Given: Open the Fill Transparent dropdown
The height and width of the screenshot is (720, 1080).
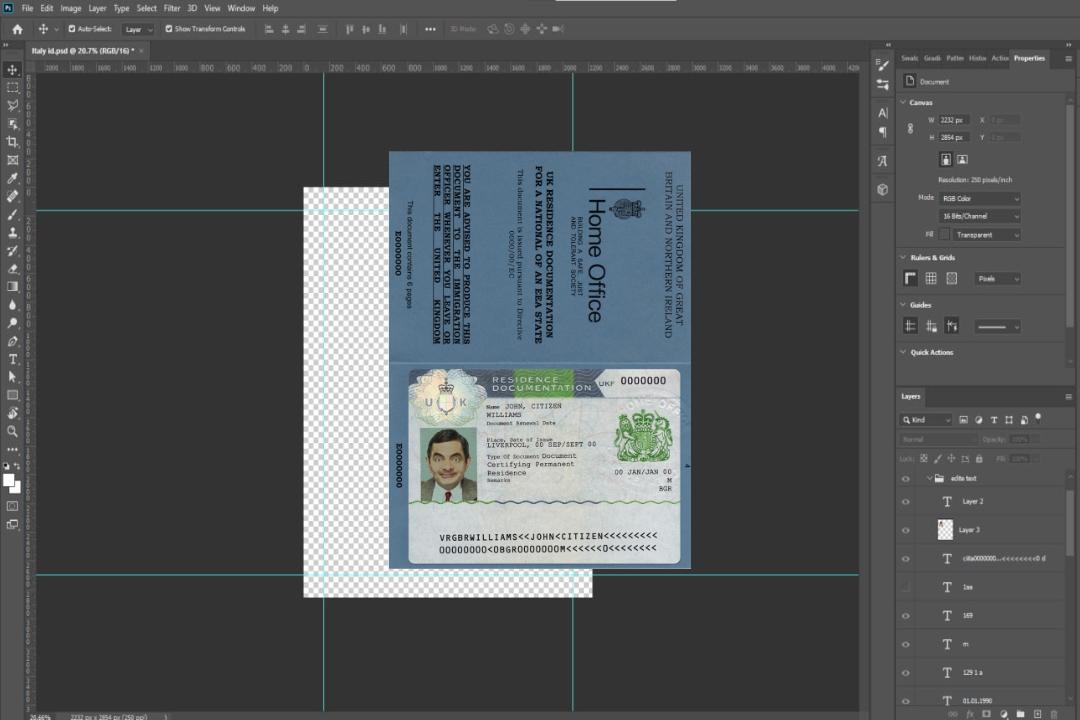Looking at the screenshot, I should point(987,235).
